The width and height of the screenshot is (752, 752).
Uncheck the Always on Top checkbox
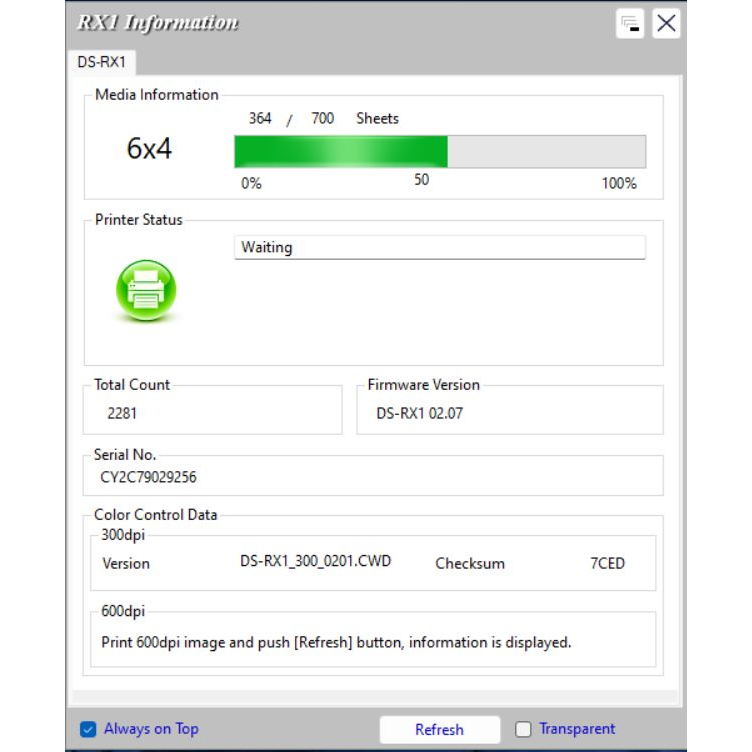[x=88, y=729]
